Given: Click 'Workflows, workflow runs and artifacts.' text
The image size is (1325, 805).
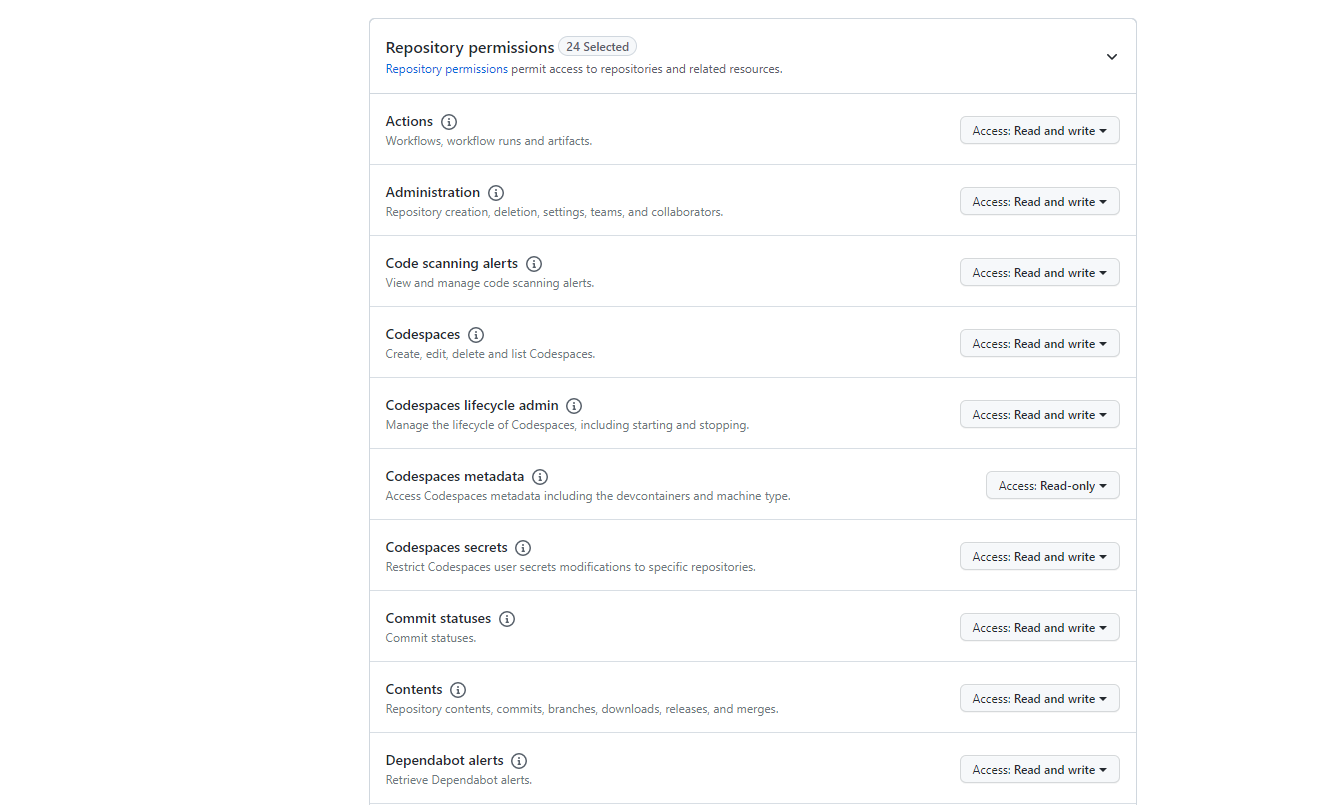Looking at the screenshot, I should pyautogui.click(x=489, y=141).
